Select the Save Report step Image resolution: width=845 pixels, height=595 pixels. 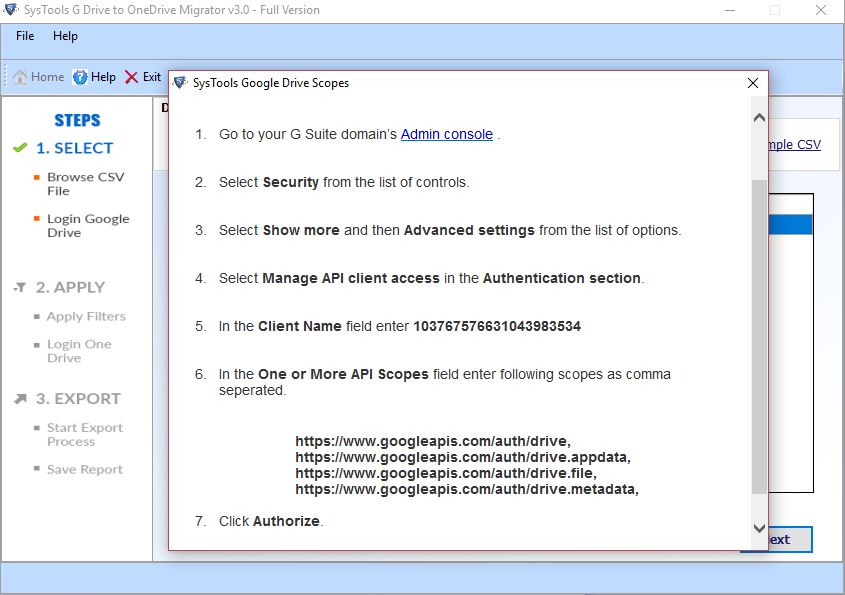coord(85,469)
